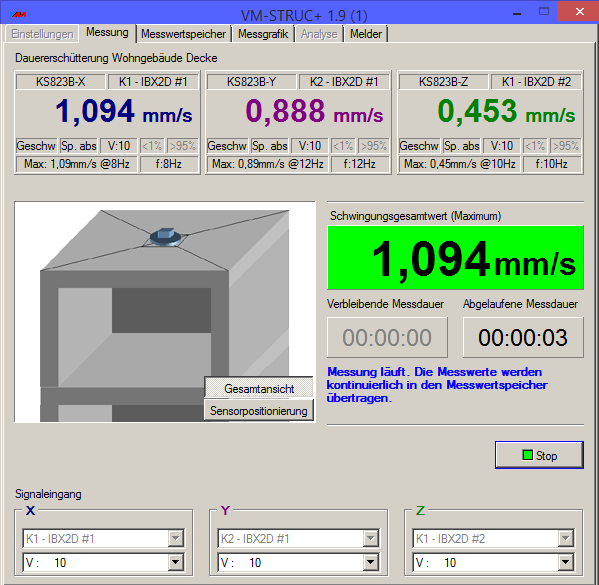Click the green 0,453 mm/s Z reading
This screenshot has height=585, width=599.
[x=506, y=111]
